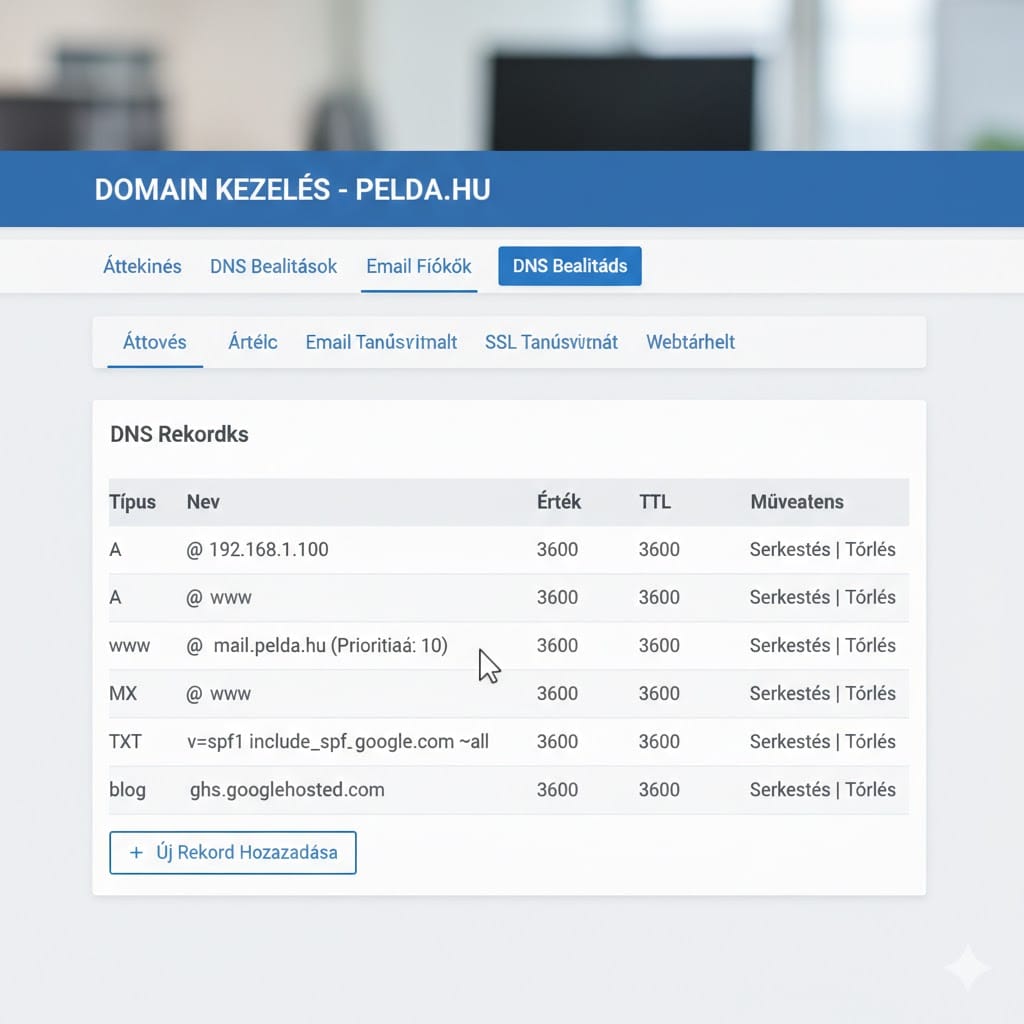The width and height of the screenshot is (1024, 1024).
Task: Click the sparkle icon in bottom-right corner
Action: [x=967, y=969]
